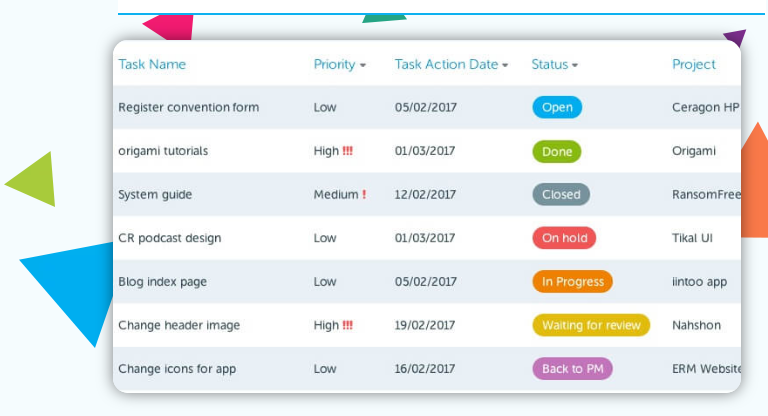The width and height of the screenshot is (768, 416).
Task: Click the Open status badge
Action: tap(556, 108)
